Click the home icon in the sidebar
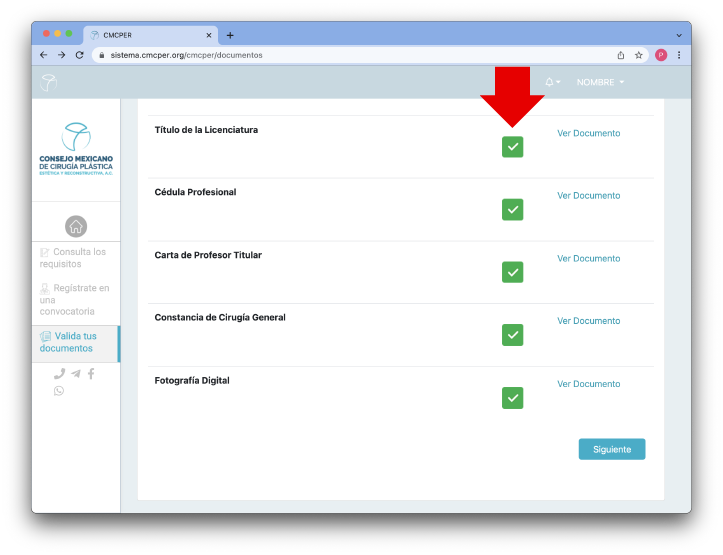This screenshot has width=723, height=555. pos(76,226)
